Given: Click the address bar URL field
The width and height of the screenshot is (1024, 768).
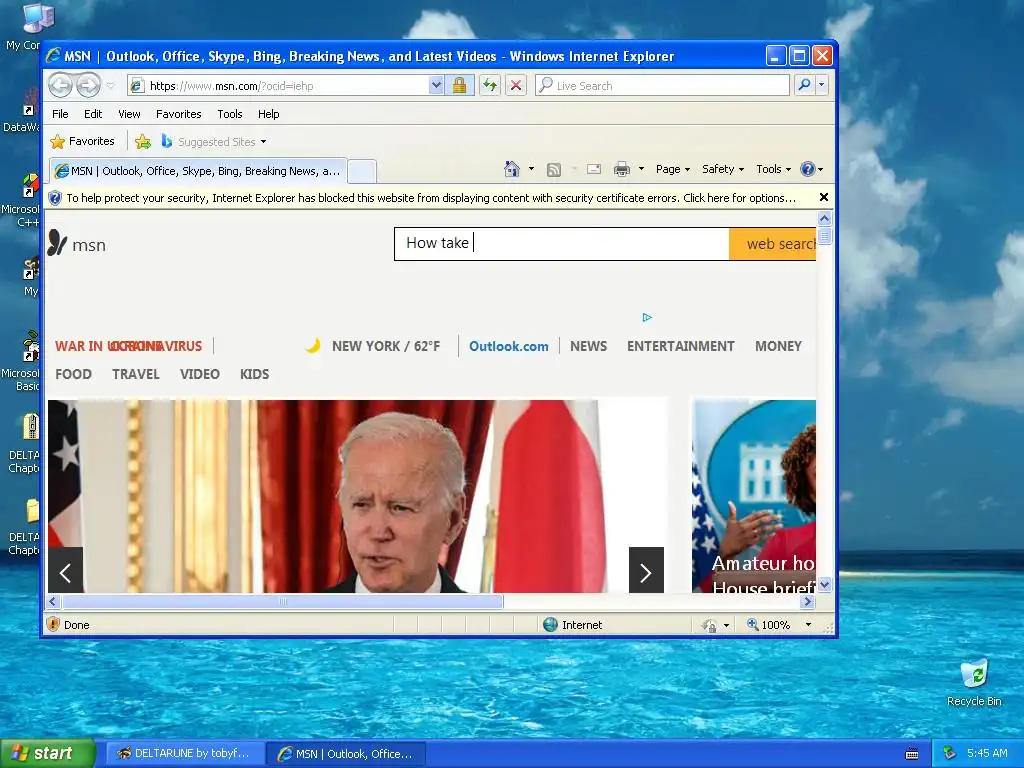Looking at the screenshot, I should (x=279, y=86).
